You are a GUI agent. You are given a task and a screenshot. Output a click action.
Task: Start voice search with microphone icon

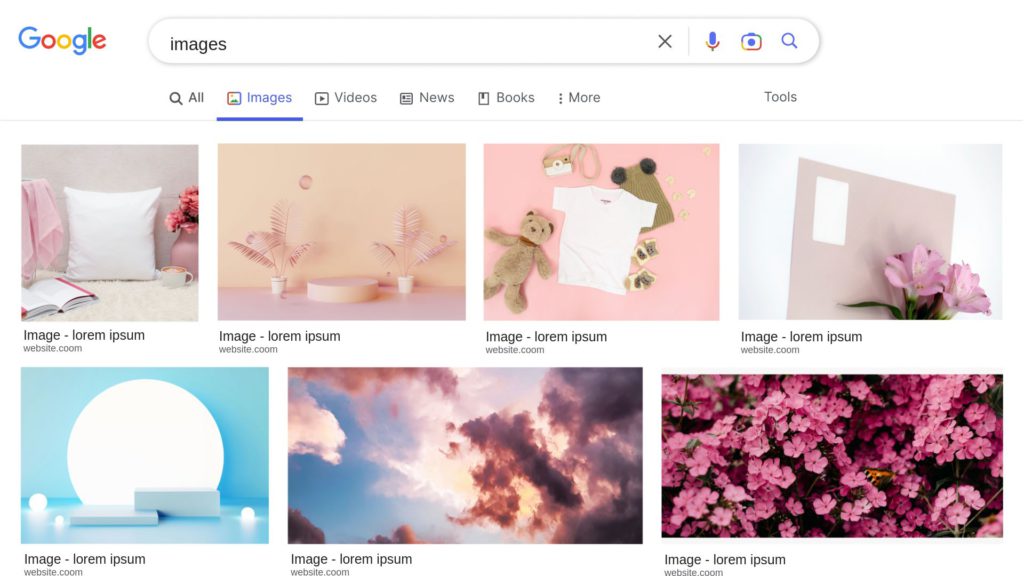coord(712,41)
